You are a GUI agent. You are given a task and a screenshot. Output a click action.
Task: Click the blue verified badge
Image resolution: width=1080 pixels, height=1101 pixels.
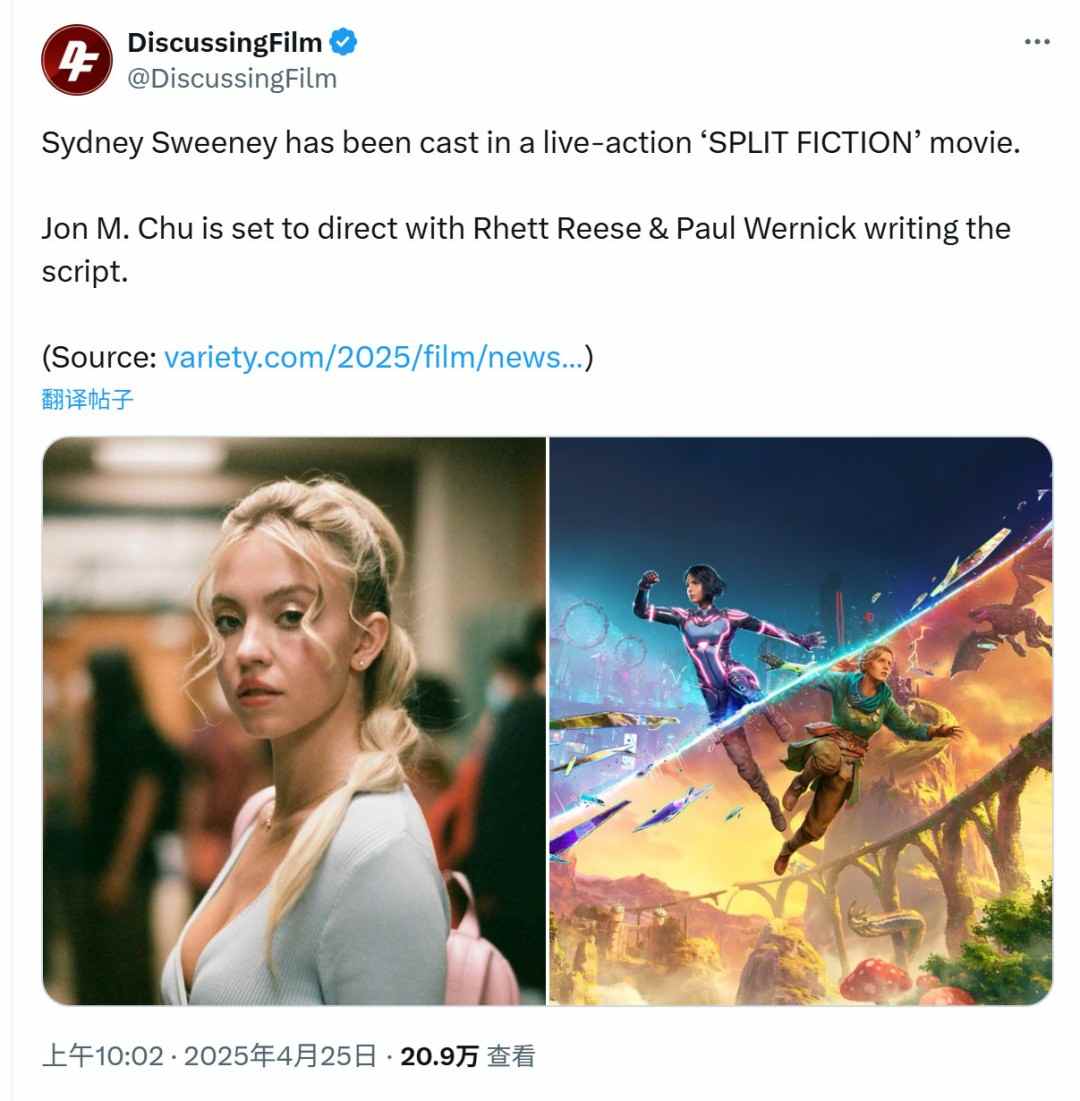343,42
